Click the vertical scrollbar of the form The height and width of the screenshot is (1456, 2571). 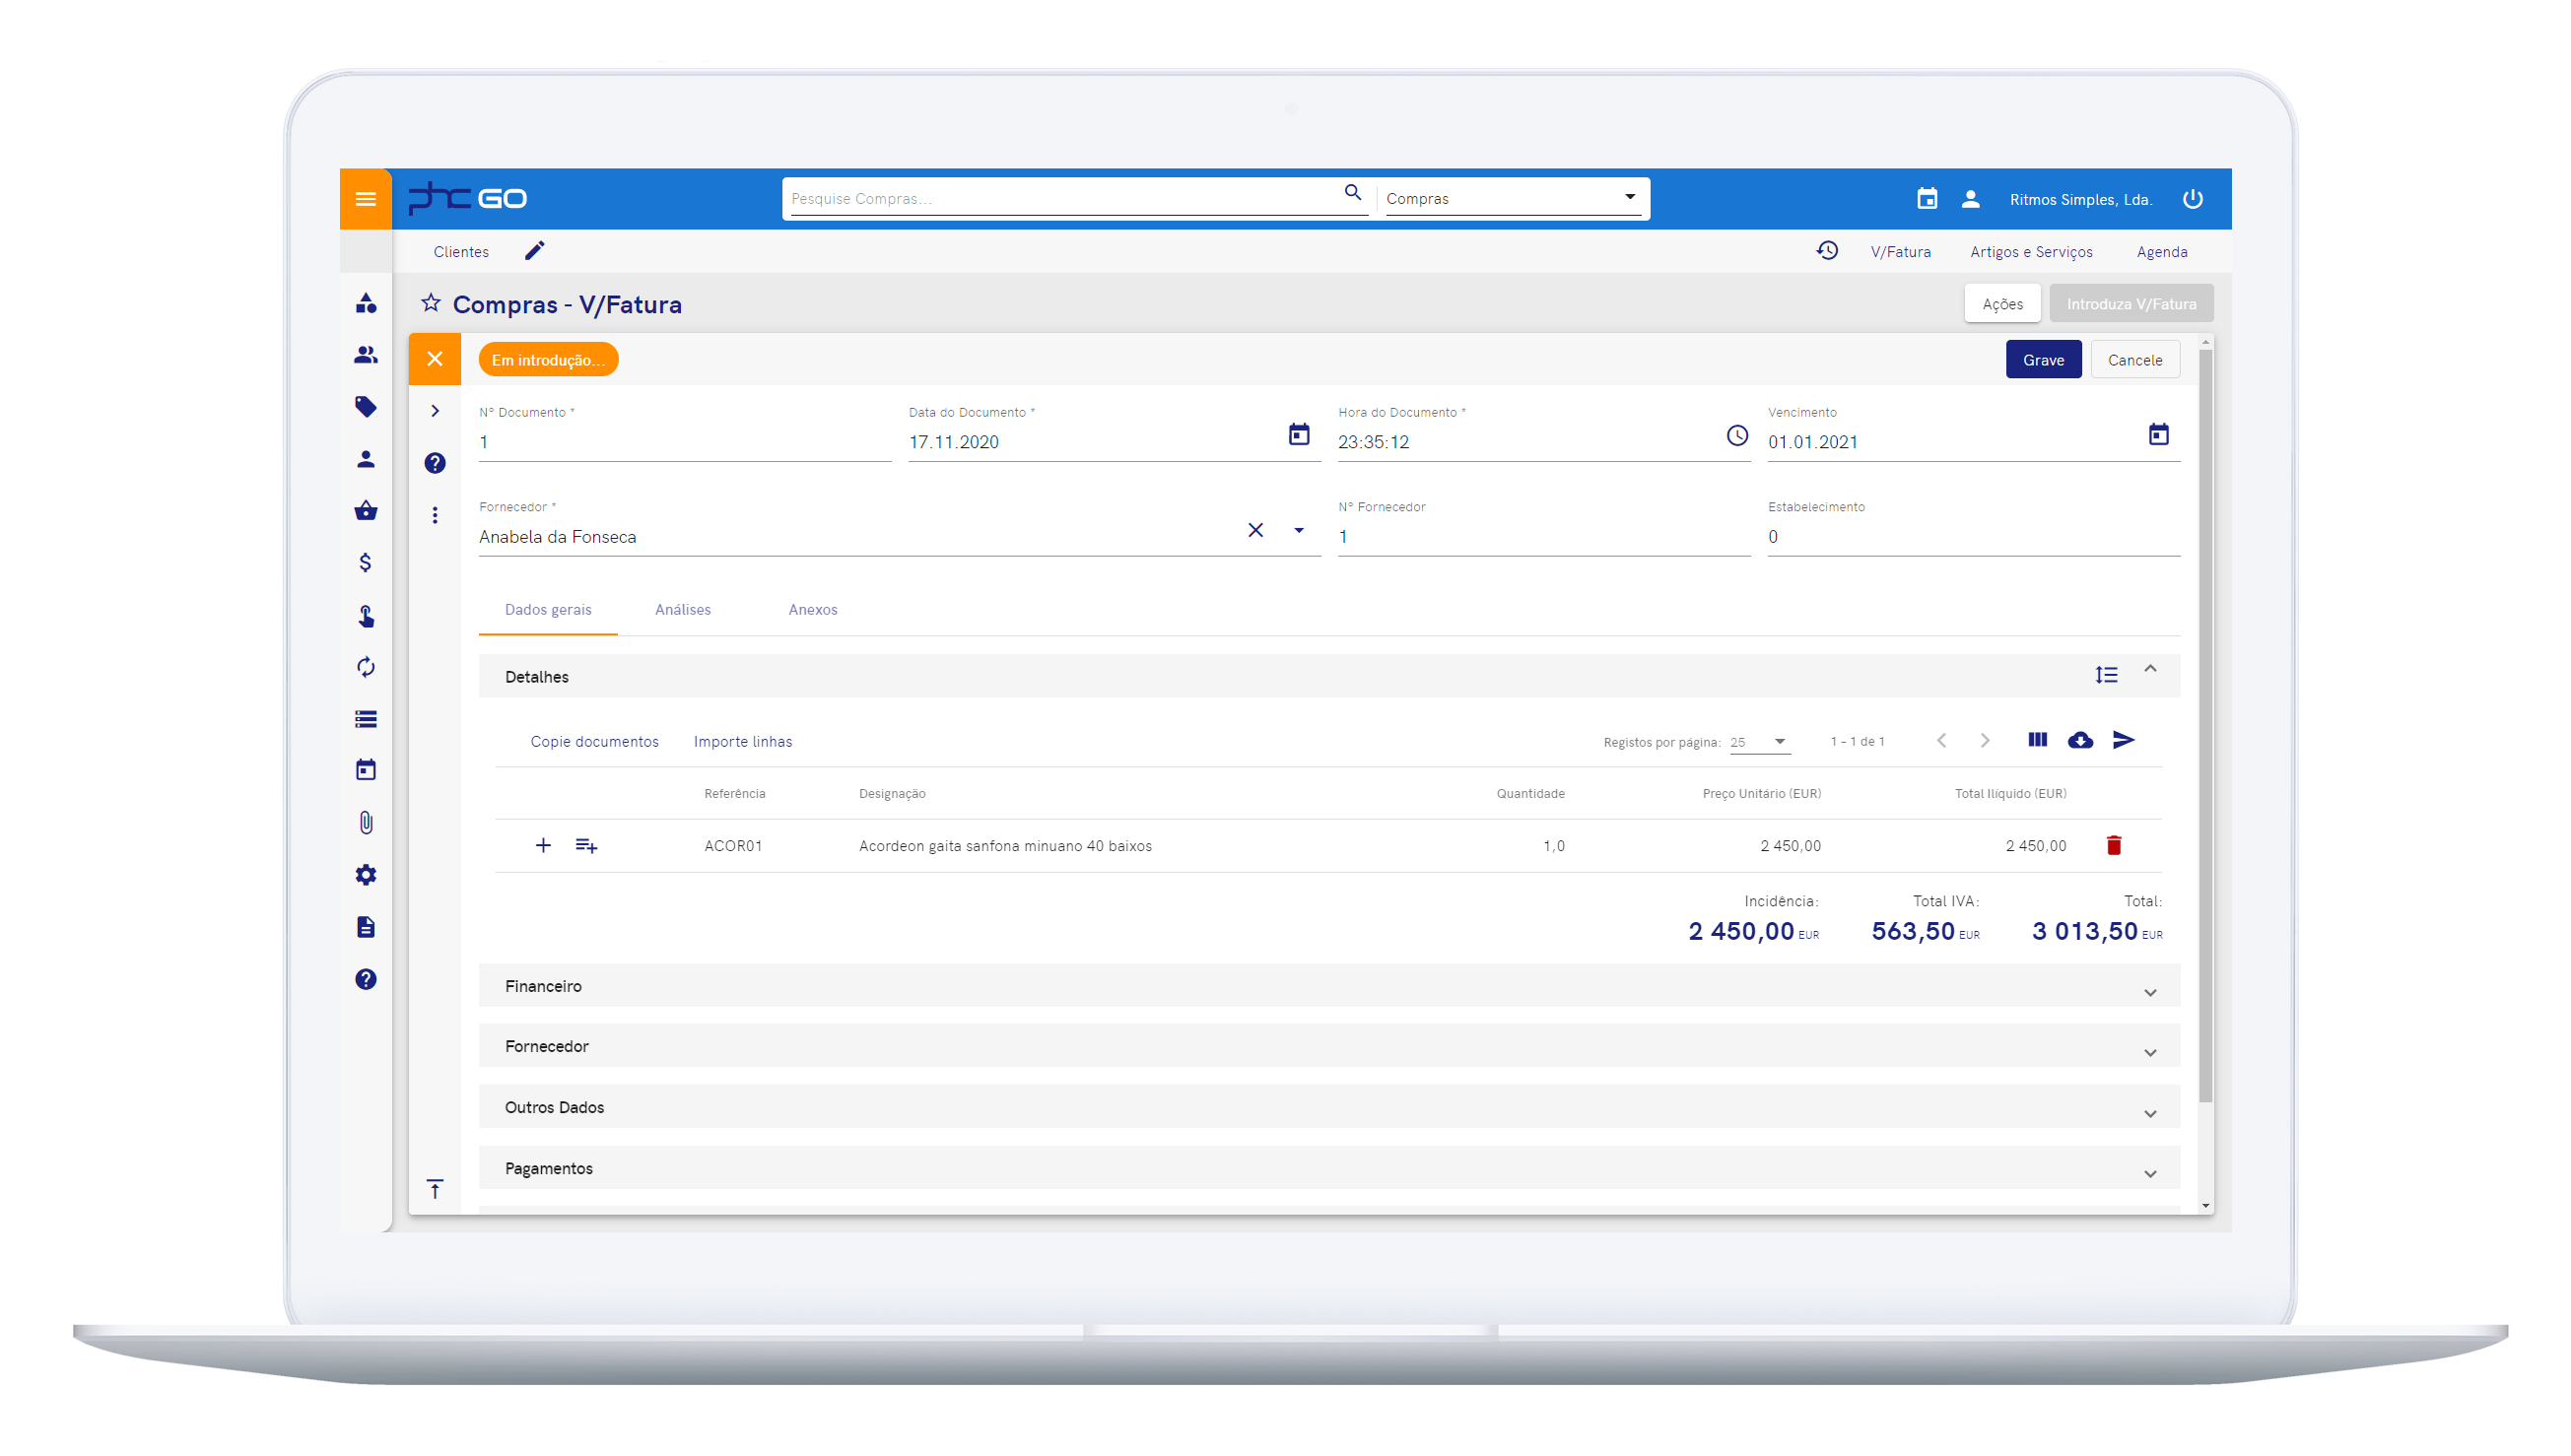pos(2204,725)
